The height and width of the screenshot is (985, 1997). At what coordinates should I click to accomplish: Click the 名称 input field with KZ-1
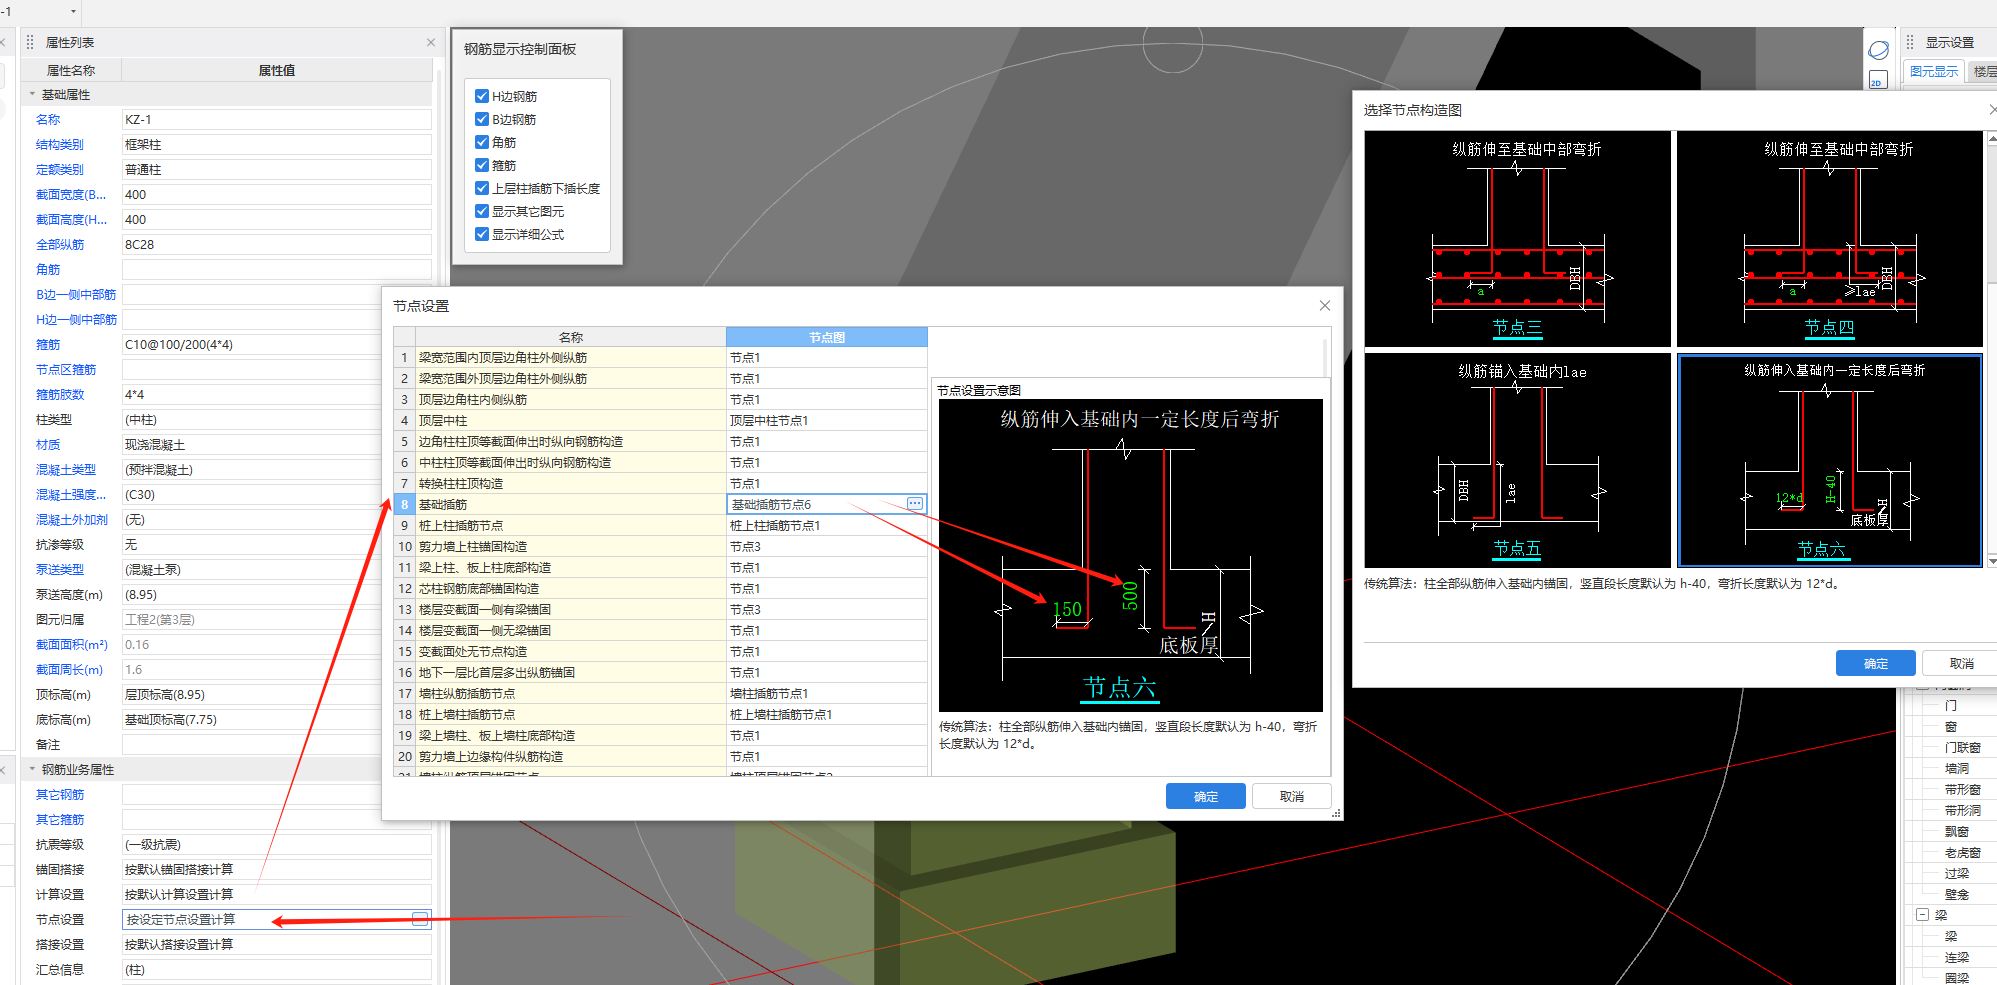pos(276,119)
